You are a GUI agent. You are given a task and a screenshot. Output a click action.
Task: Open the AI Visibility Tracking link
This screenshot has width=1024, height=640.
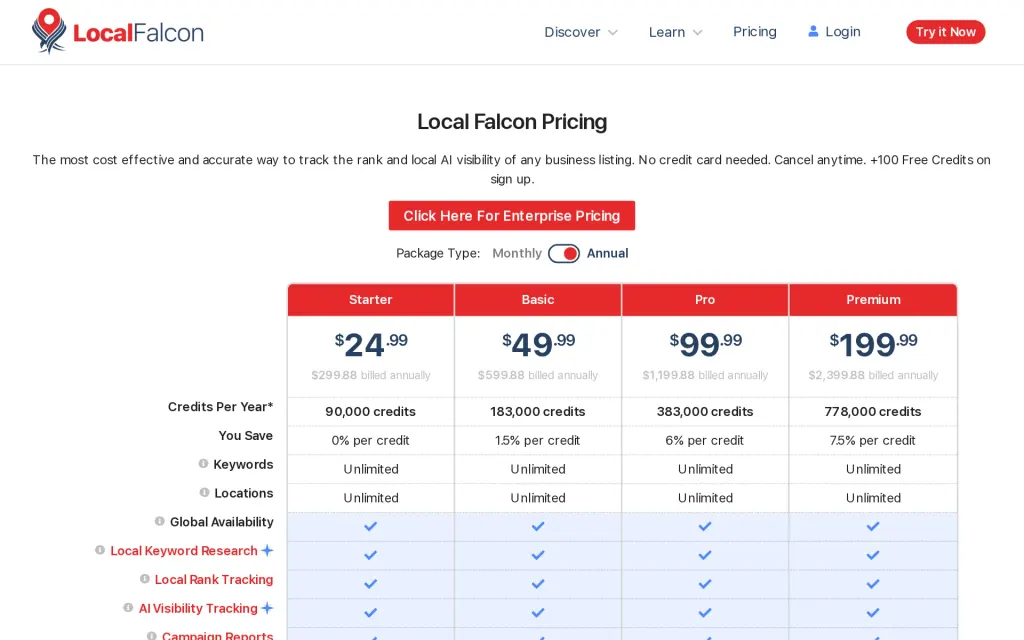pyautogui.click(x=198, y=608)
